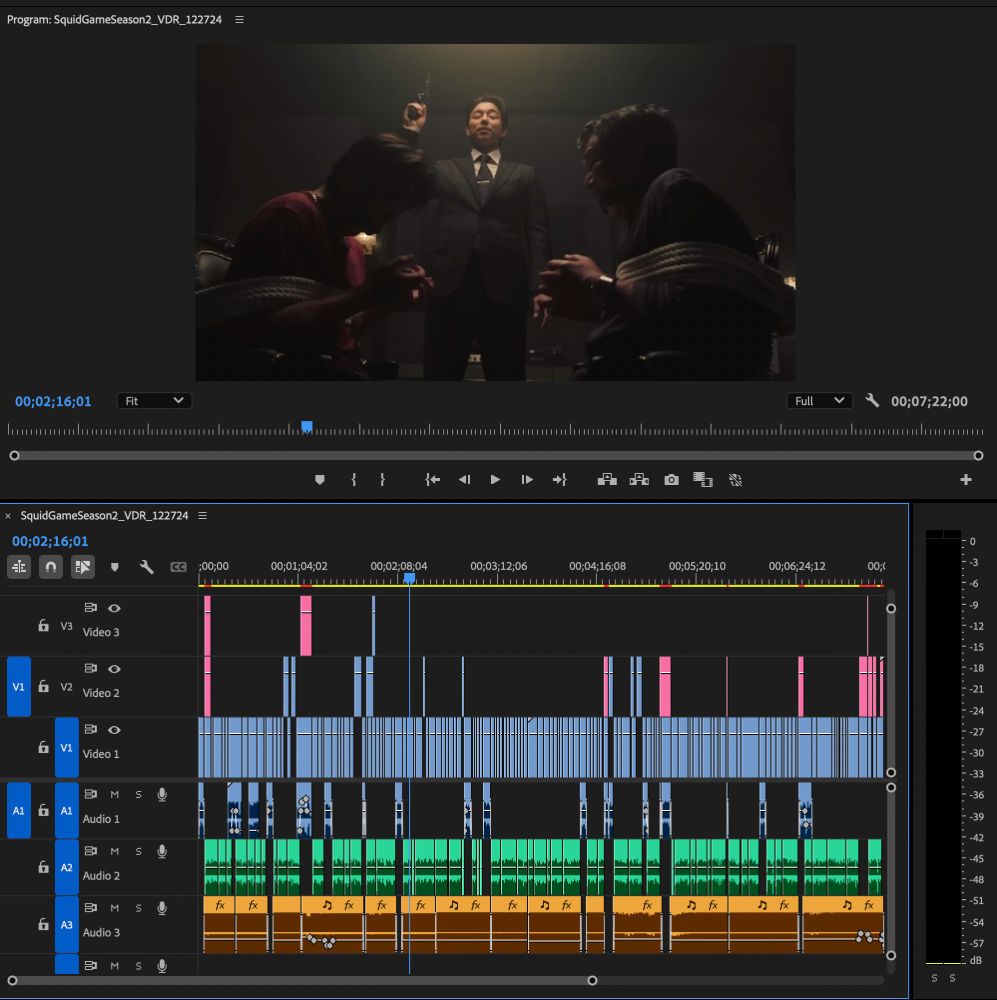Click the Captions track options CC icon

pos(179,566)
